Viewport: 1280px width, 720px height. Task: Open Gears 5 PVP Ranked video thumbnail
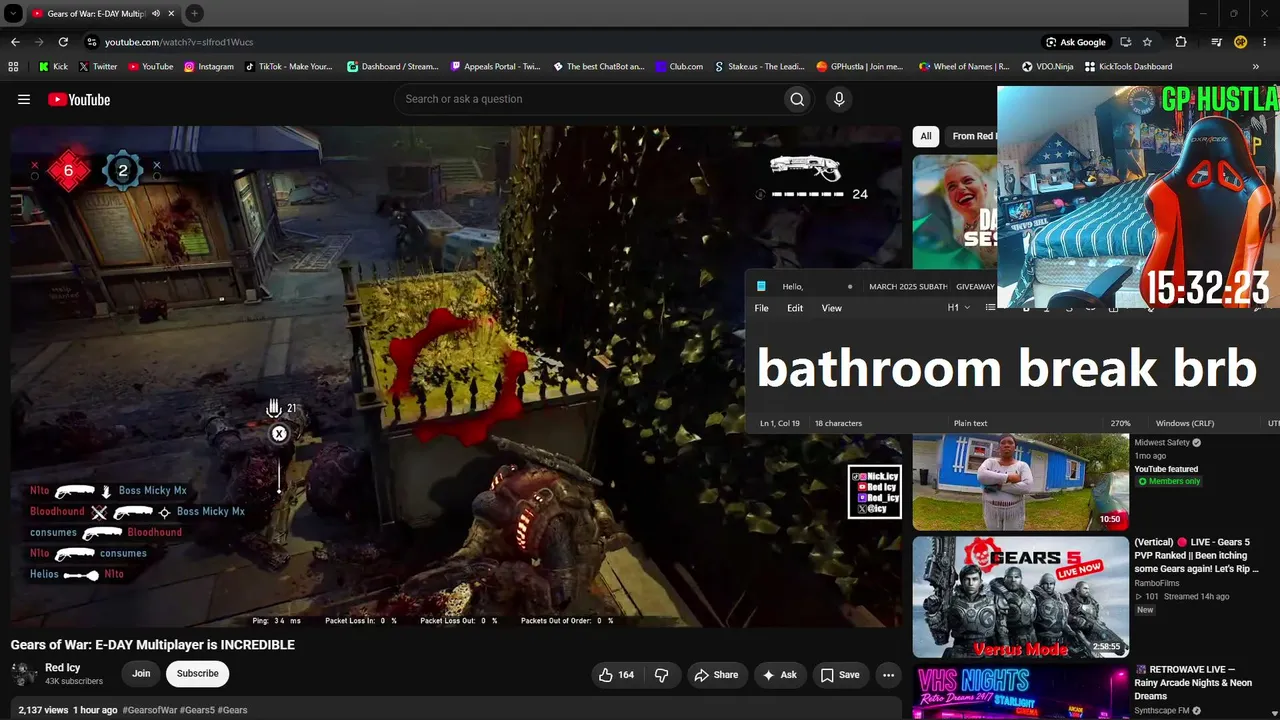point(1020,597)
